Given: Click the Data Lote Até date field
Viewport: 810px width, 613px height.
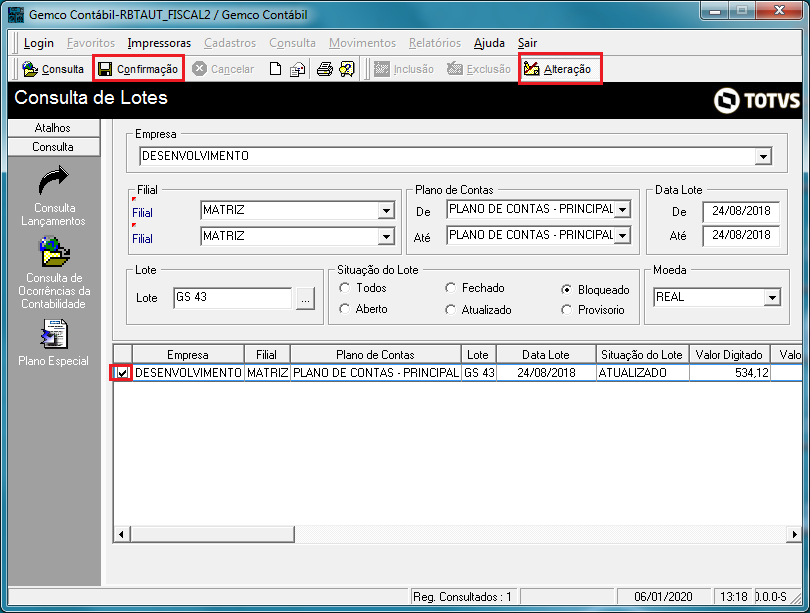Looking at the screenshot, I should [x=741, y=235].
